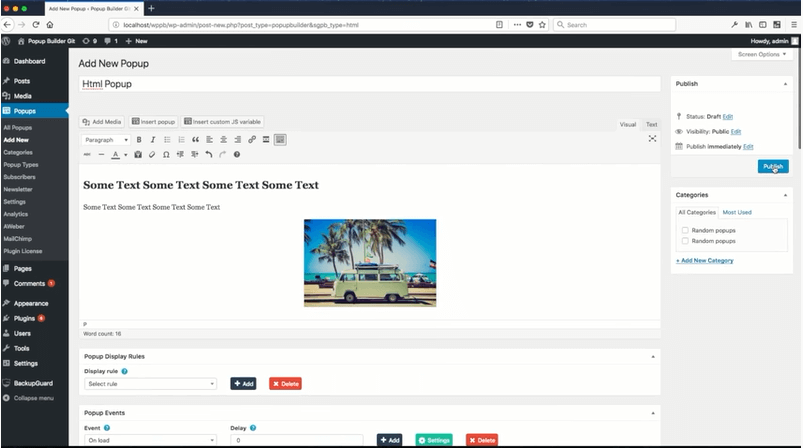Open the Select rule dropdown
Screen dimensions: 803x448
[x=151, y=384]
